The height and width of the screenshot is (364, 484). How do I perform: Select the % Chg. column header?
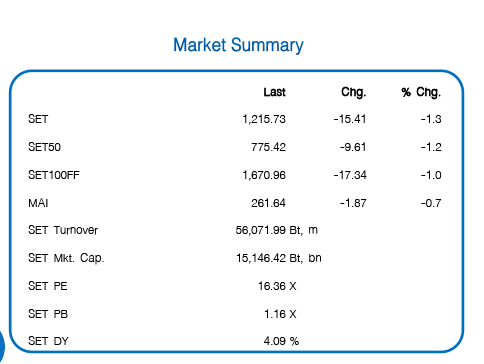[421, 92]
